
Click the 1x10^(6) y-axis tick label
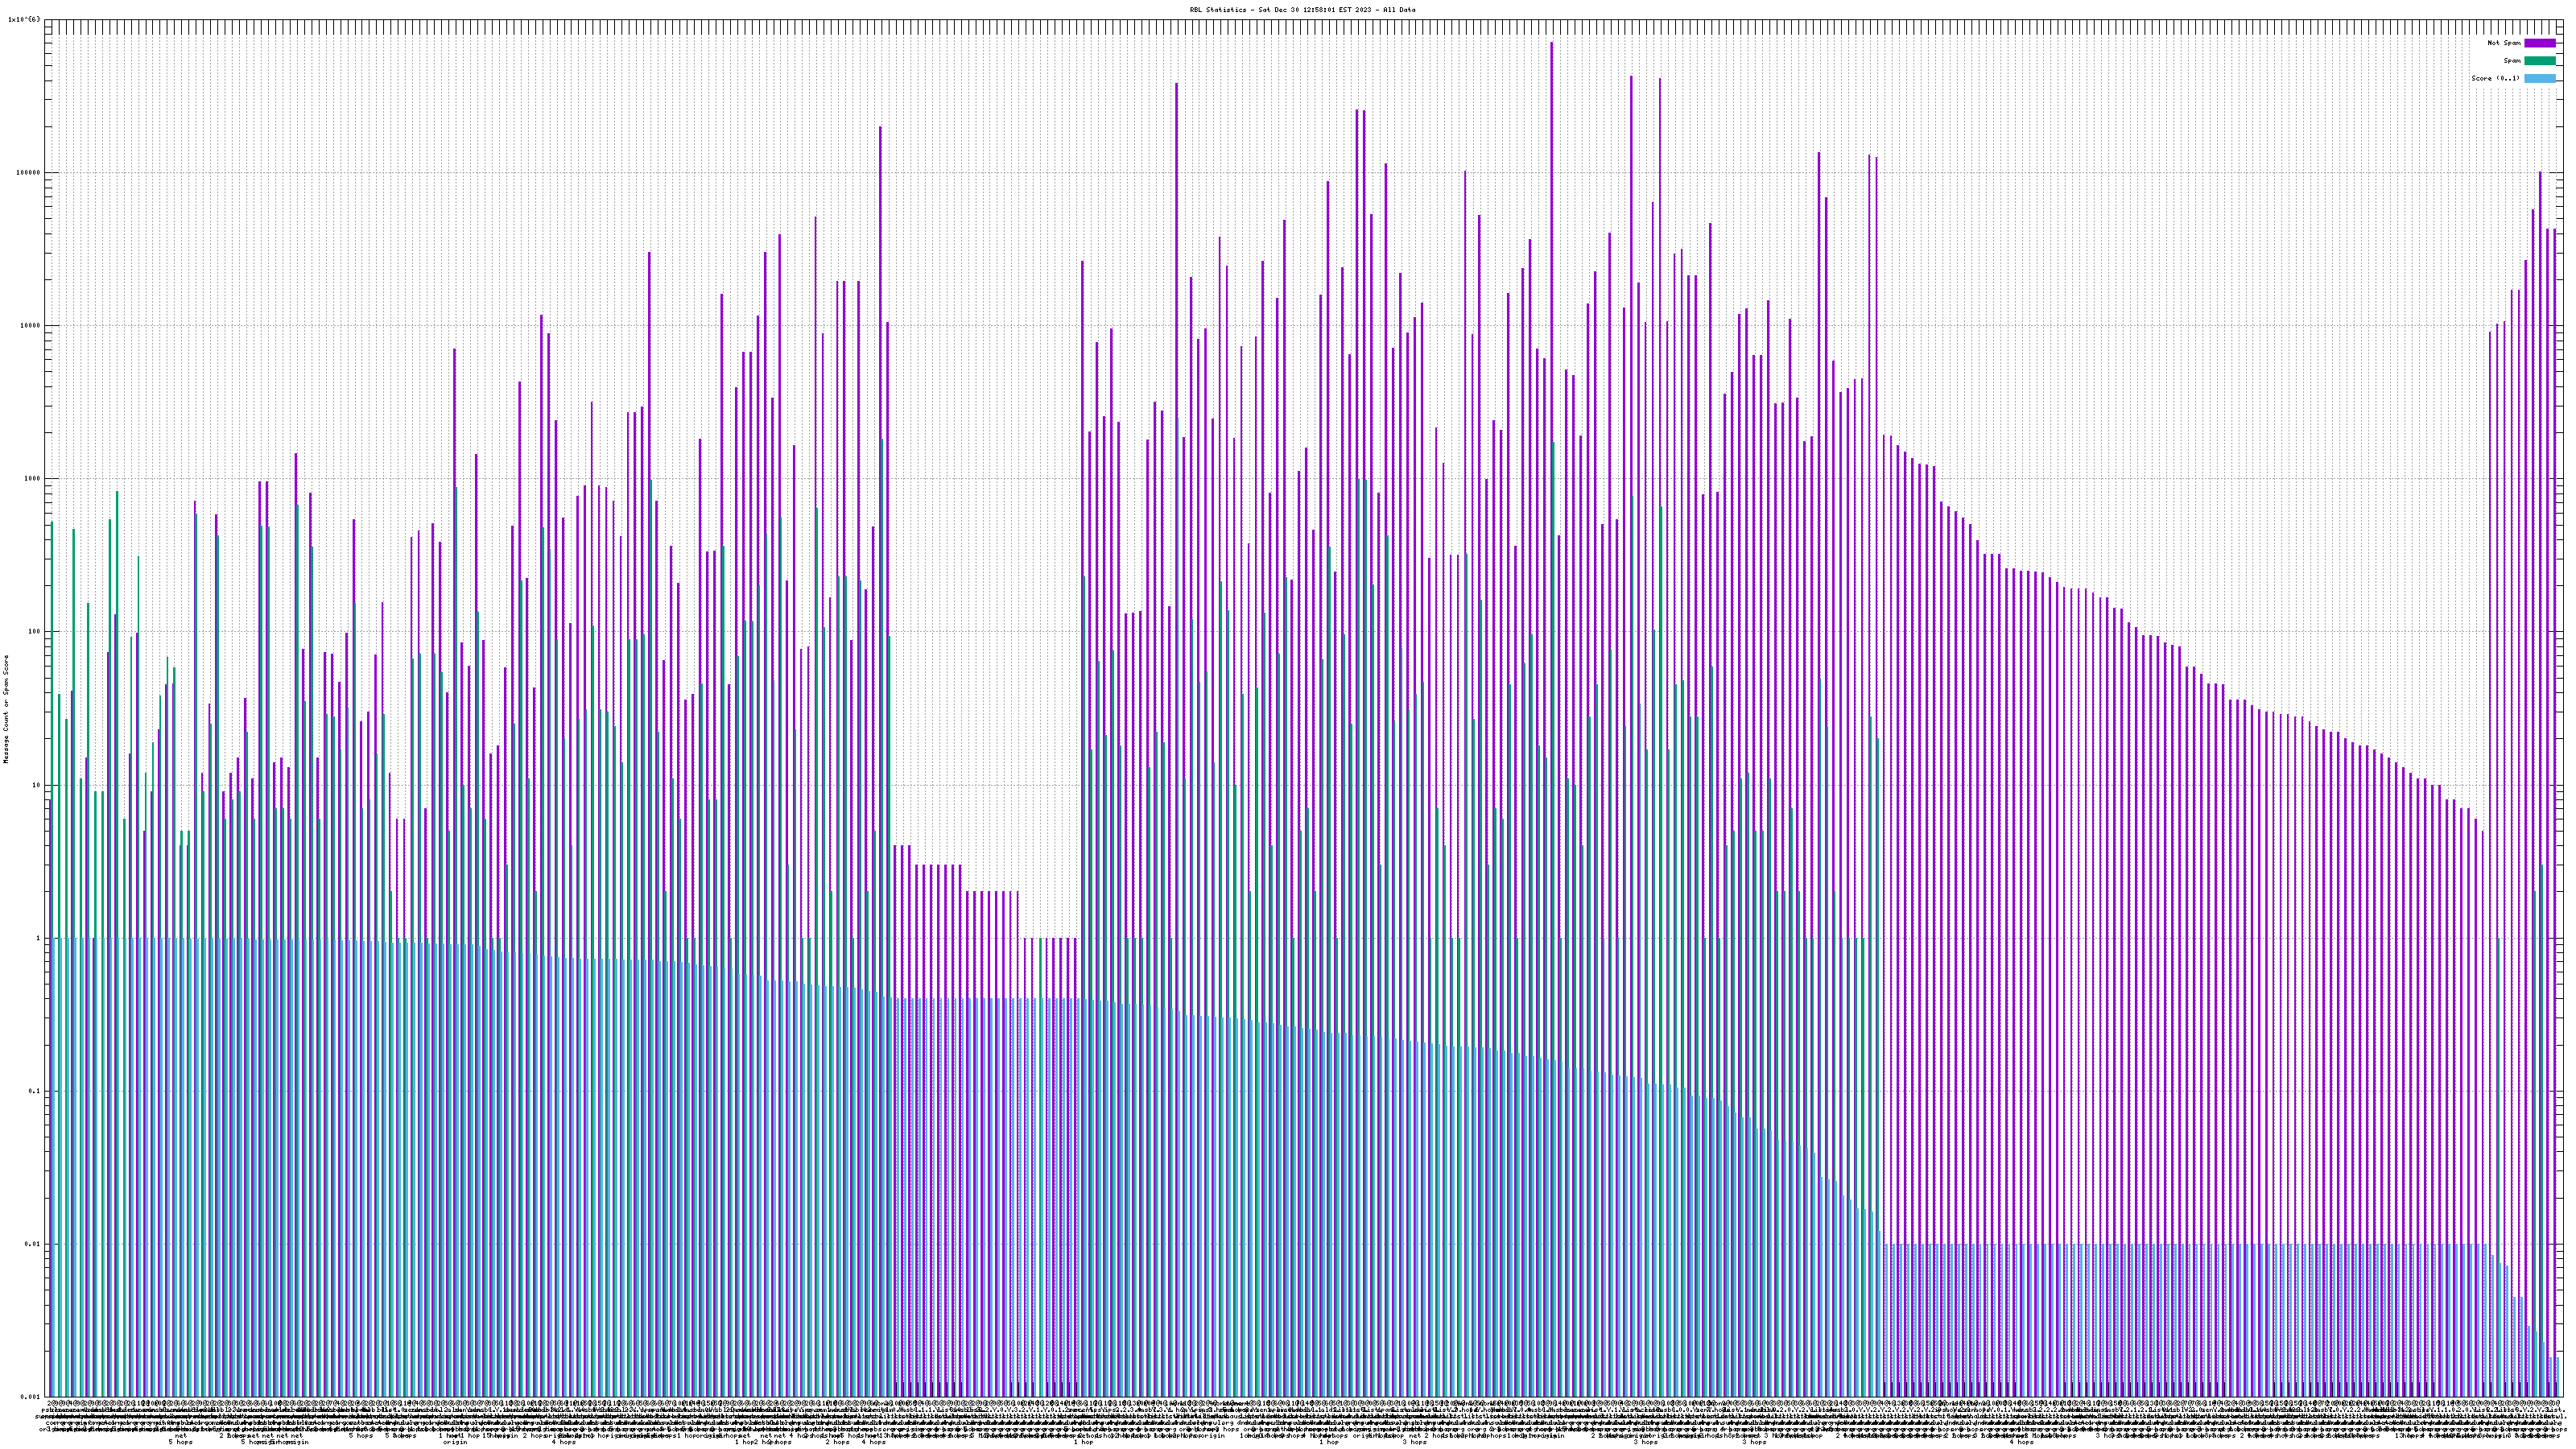click(x=24, y=20)
